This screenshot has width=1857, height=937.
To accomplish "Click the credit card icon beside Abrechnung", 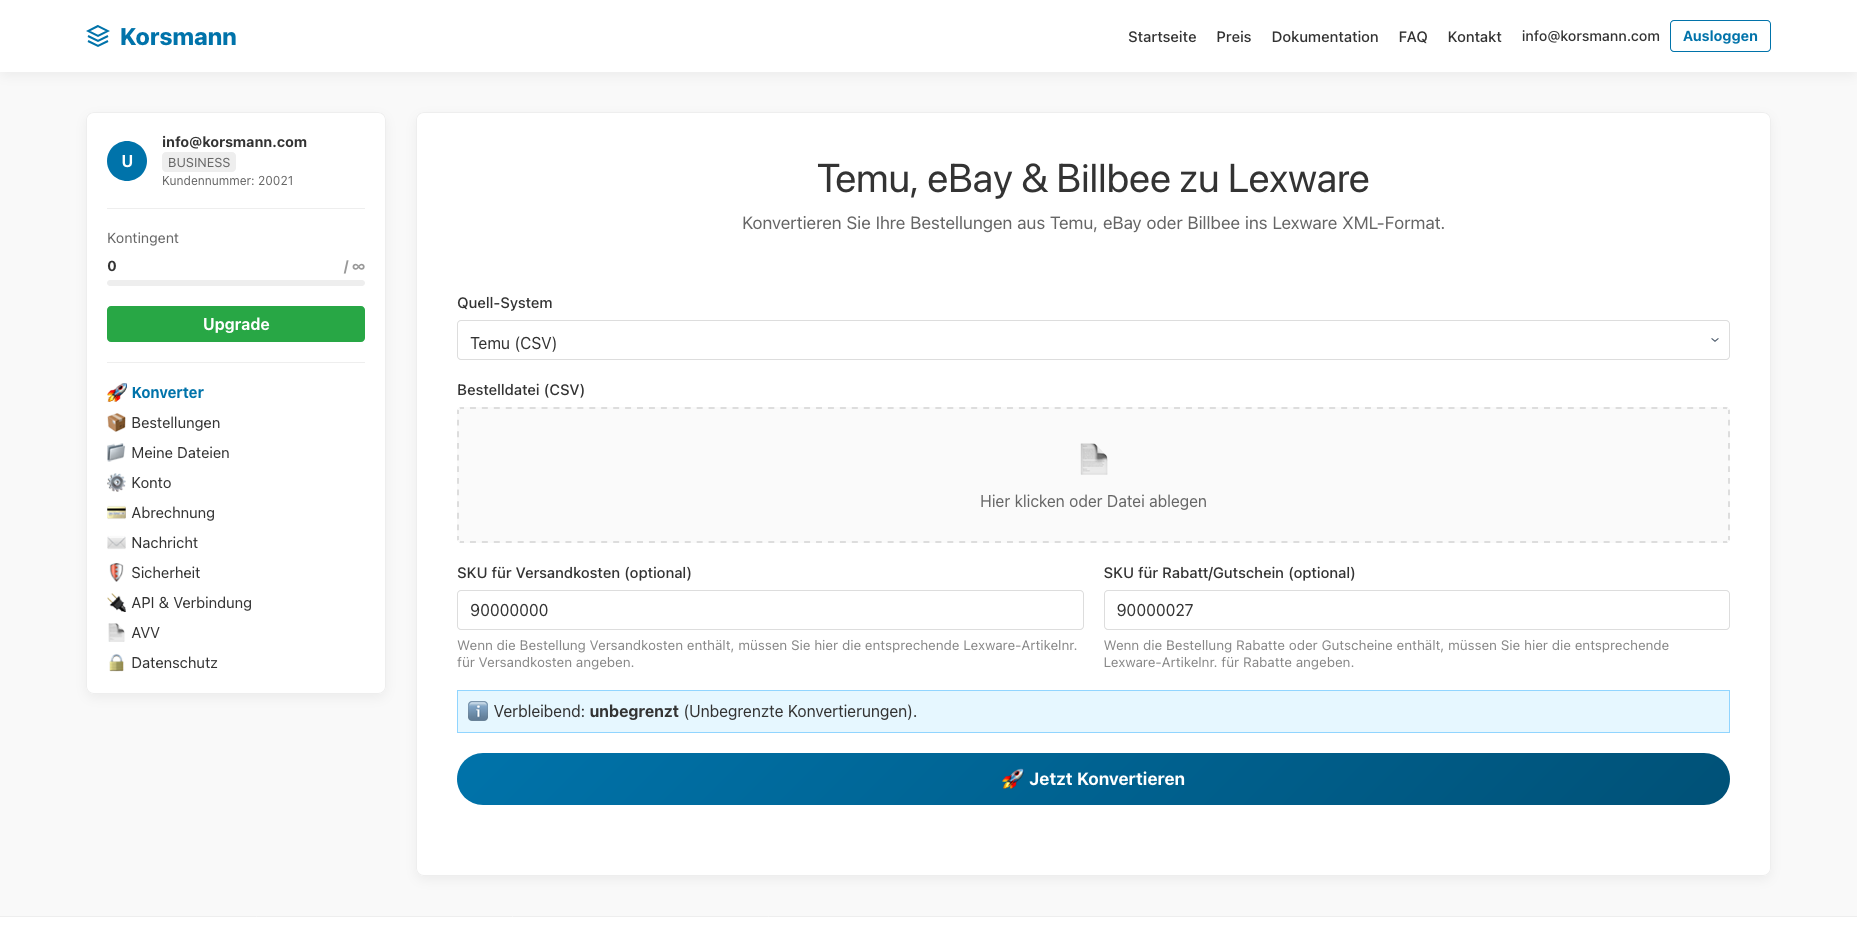I will point(117,512).
